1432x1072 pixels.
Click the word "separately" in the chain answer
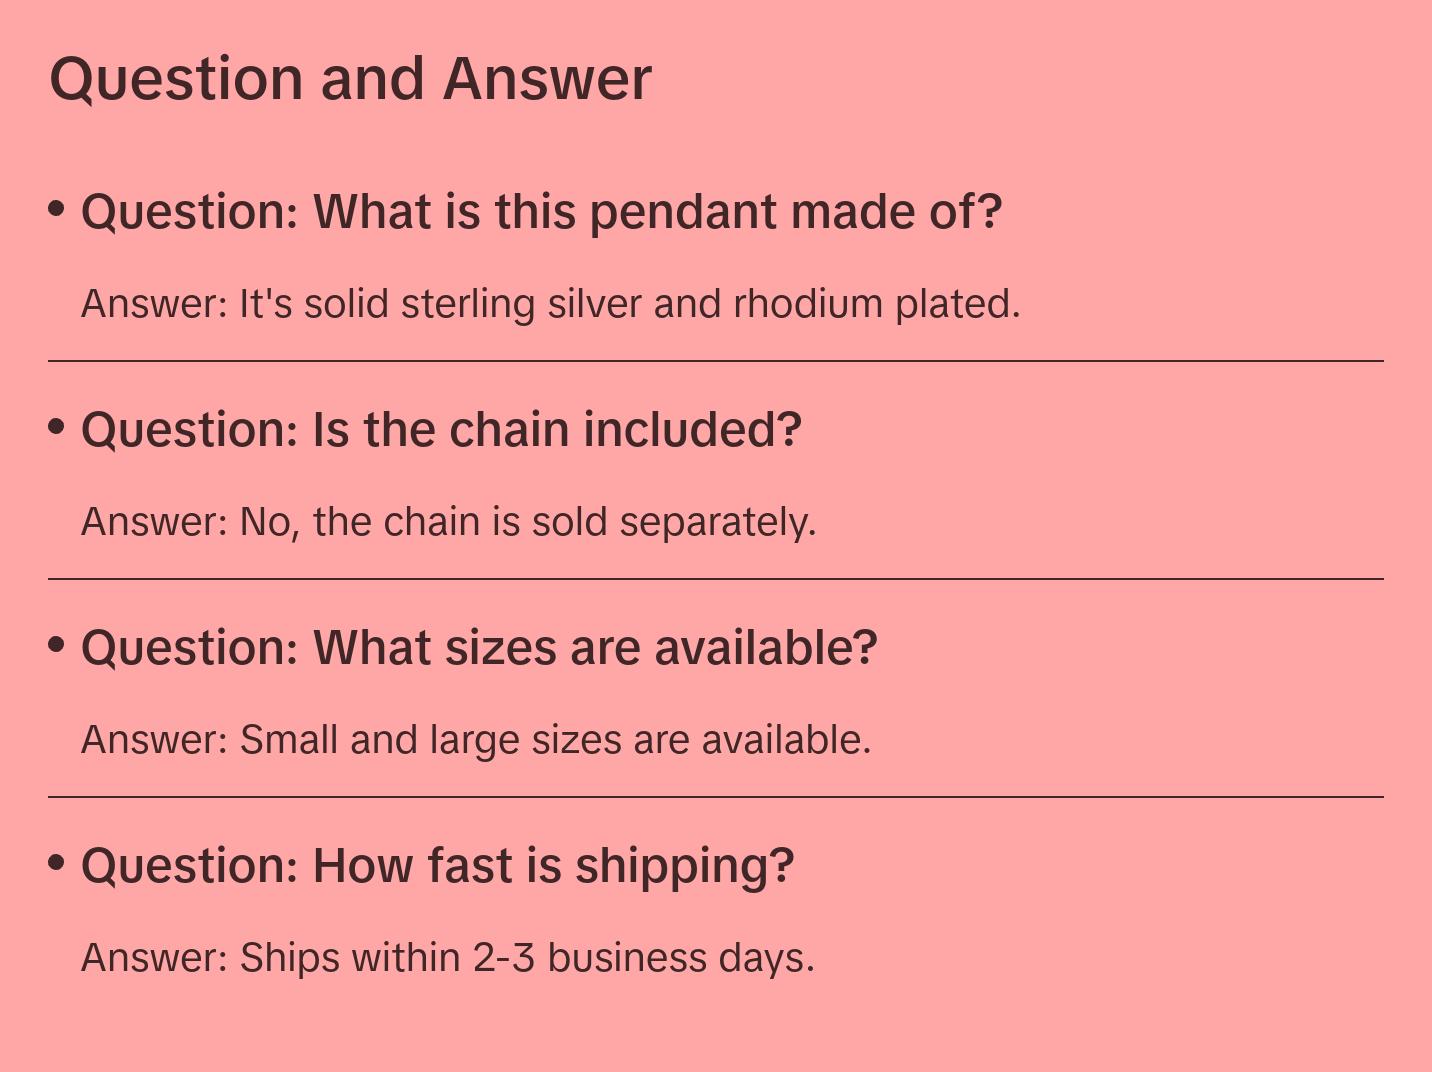coord(718,522)
